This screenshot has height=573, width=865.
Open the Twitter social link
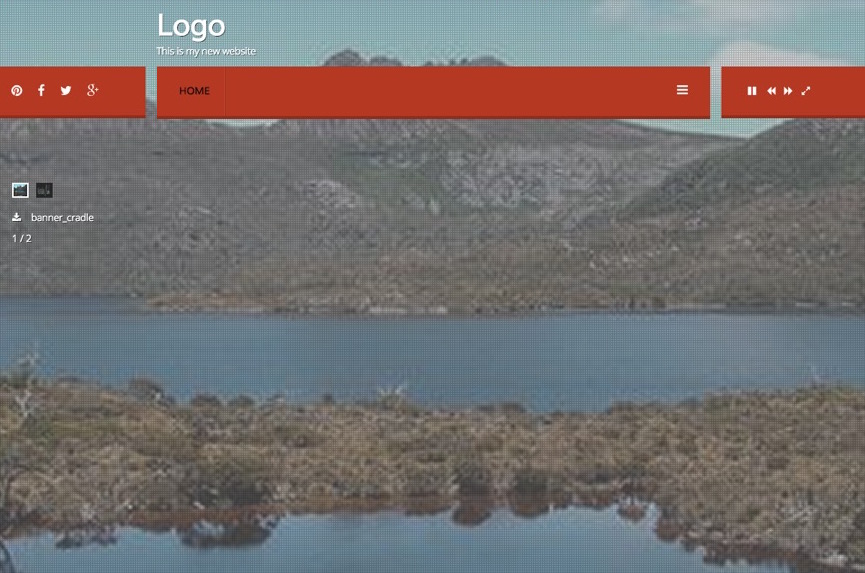(x=66, y=90)
